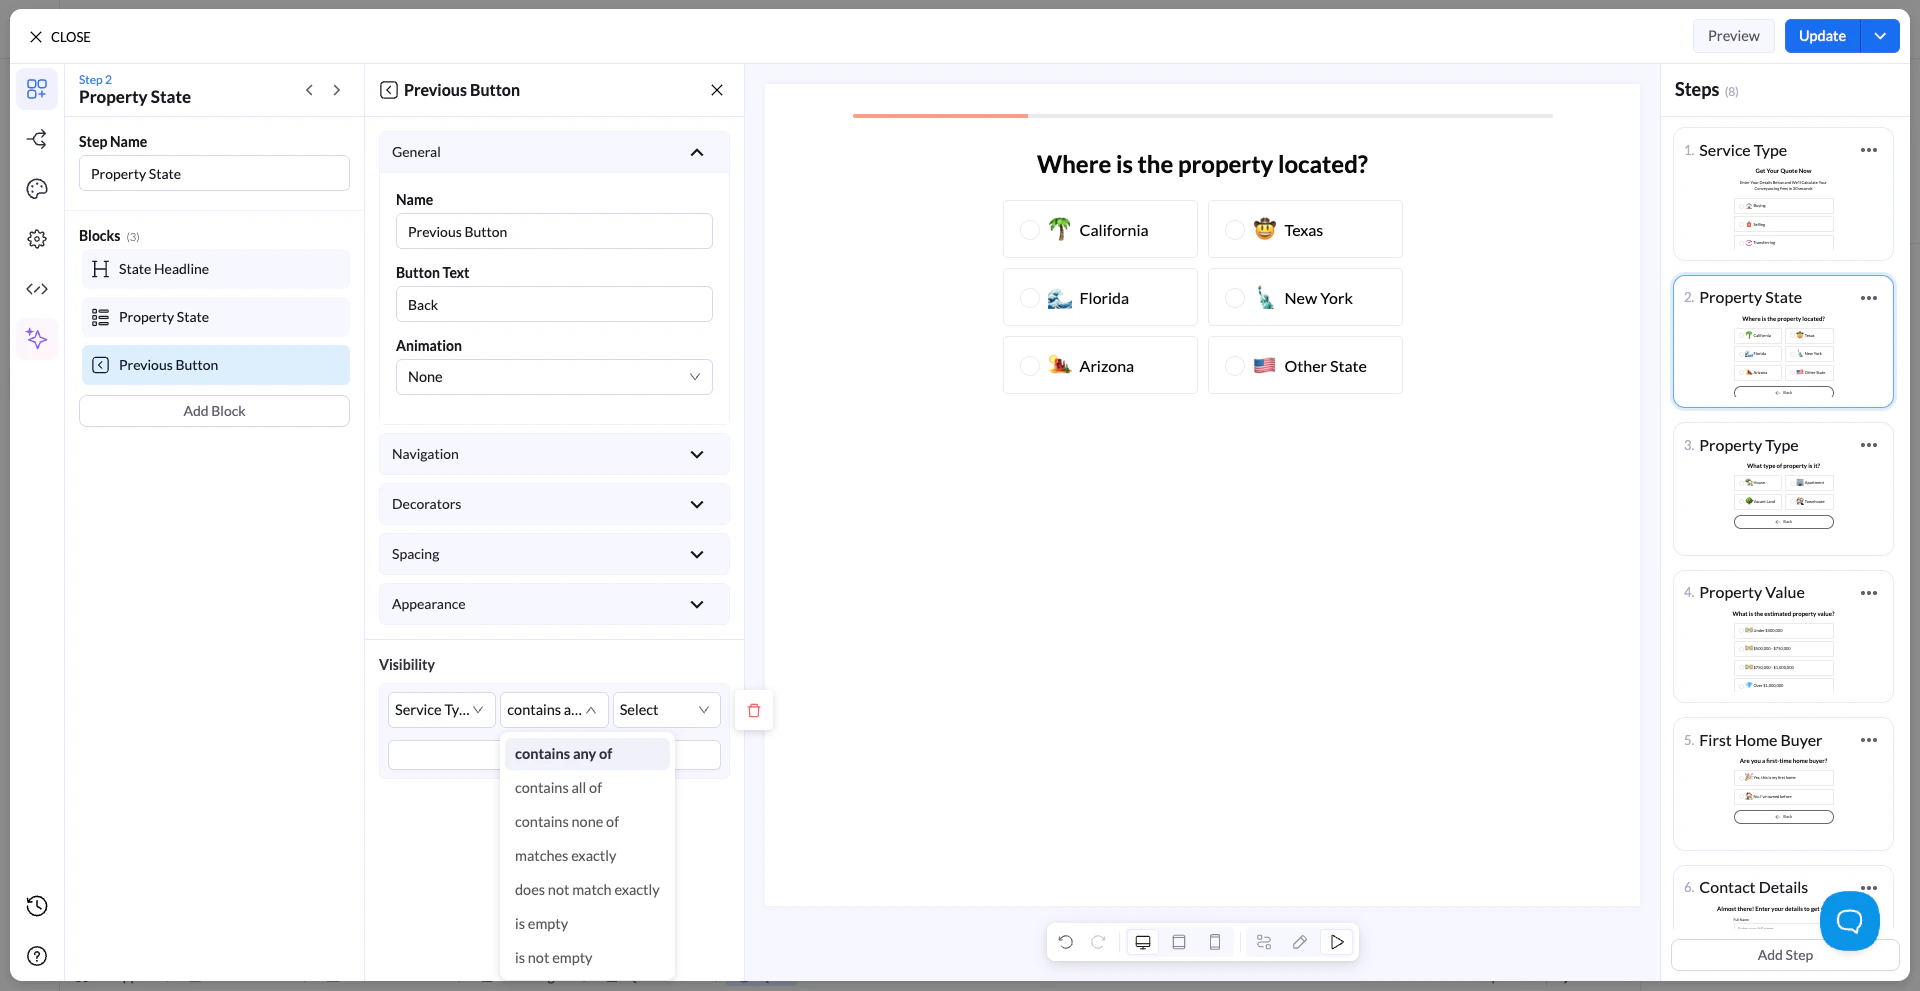
Task: Open the visibility value Select dropdown
Action: tap(666, 710)
